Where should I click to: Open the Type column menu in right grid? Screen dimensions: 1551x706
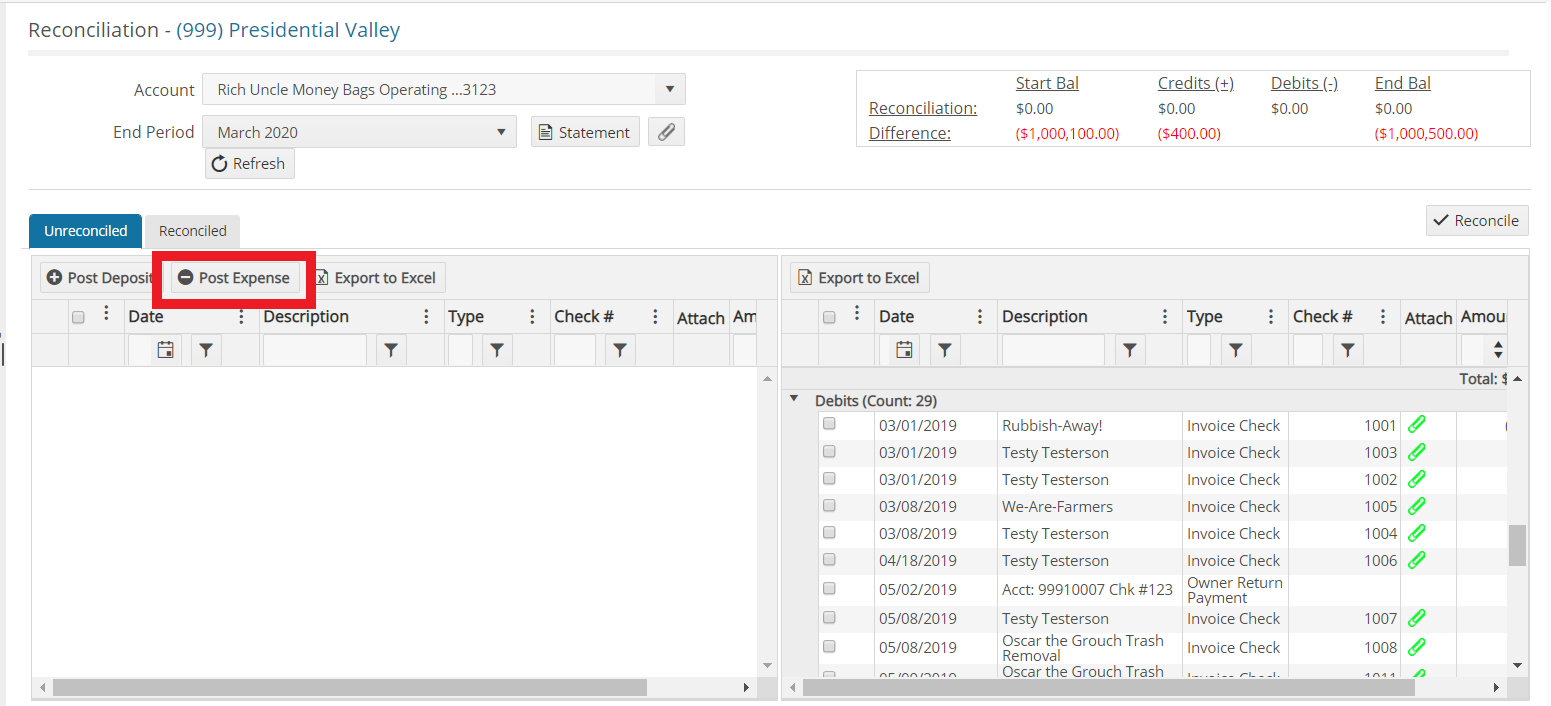(1271, 316)
